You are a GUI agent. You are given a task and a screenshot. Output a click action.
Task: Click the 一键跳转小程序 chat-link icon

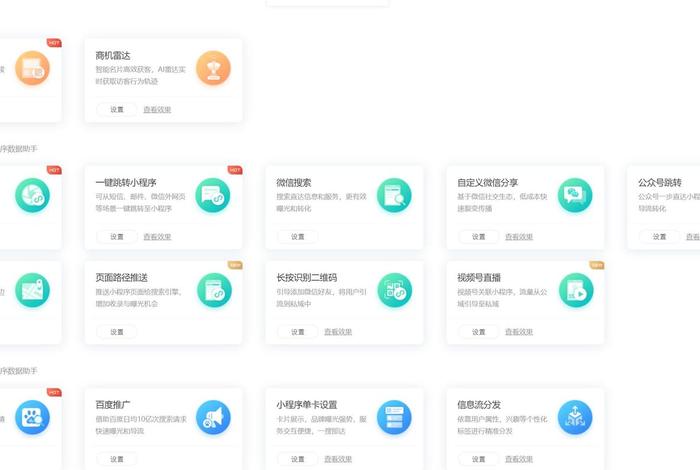213,195
